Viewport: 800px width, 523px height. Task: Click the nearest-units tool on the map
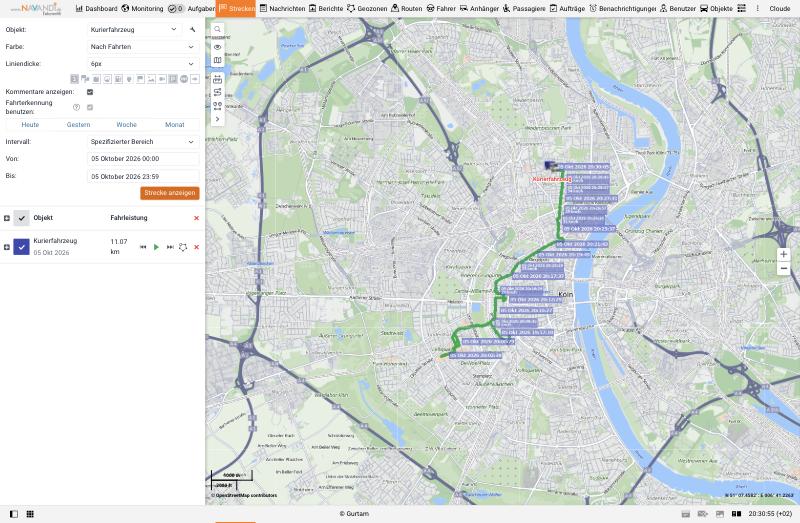(x=217, y=106)
